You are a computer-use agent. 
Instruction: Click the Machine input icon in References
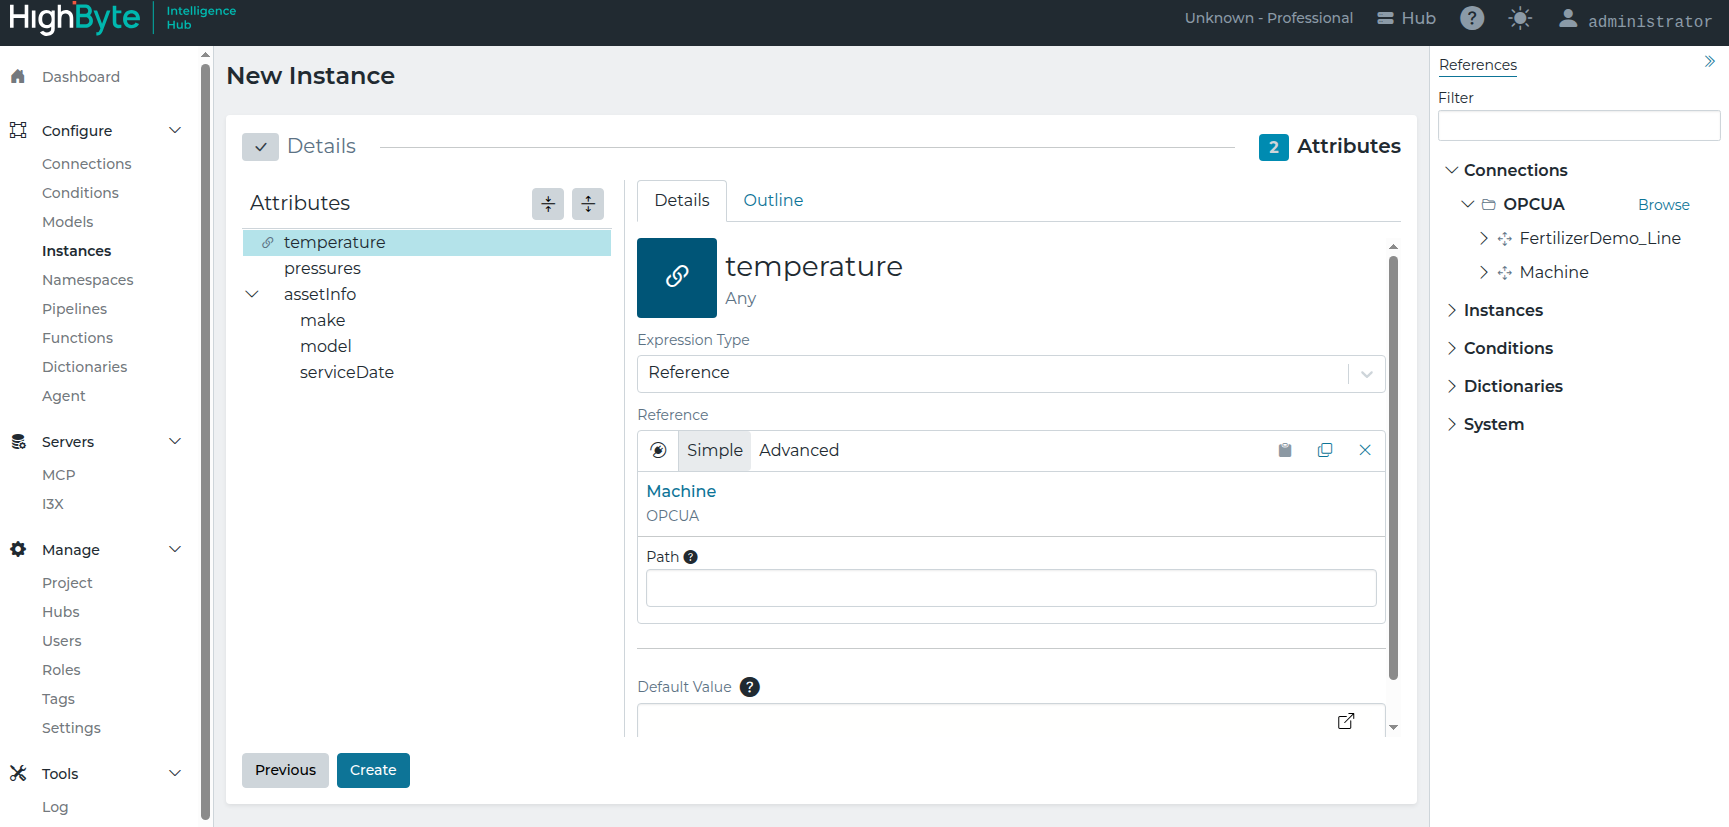point(1505,272)
